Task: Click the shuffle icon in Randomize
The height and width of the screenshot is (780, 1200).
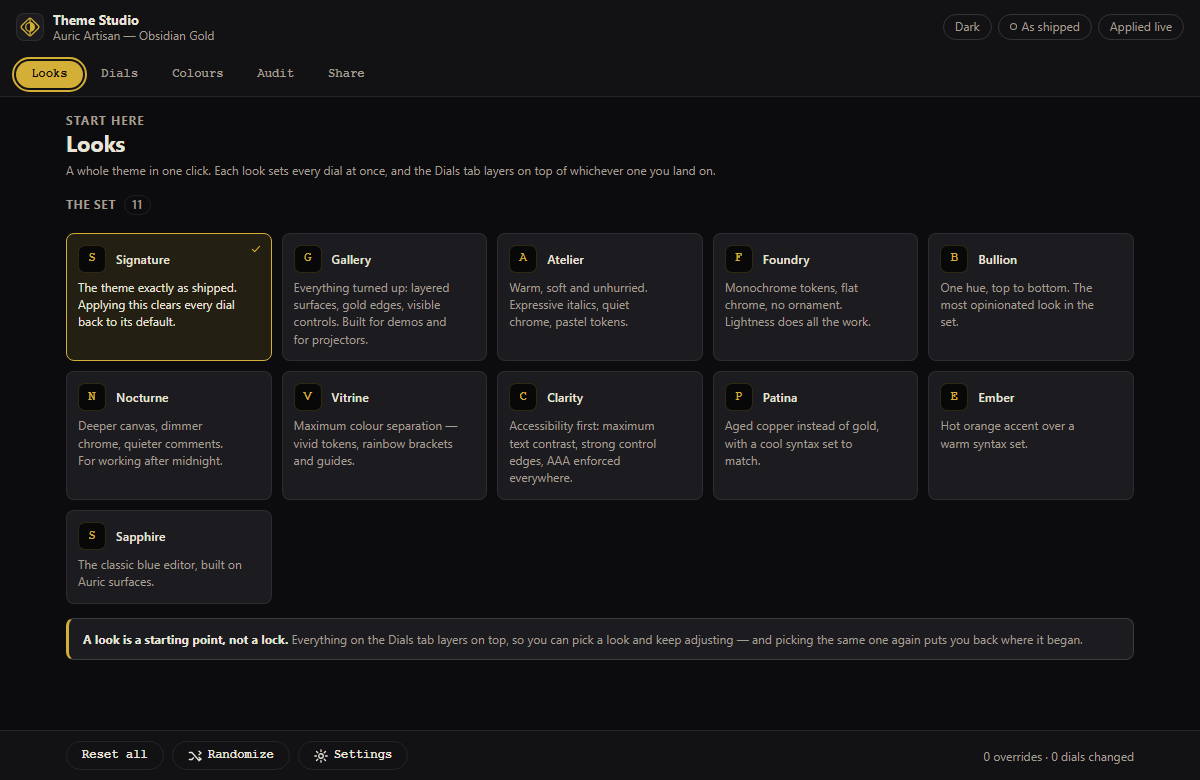Action: click(x=194, y=755)
